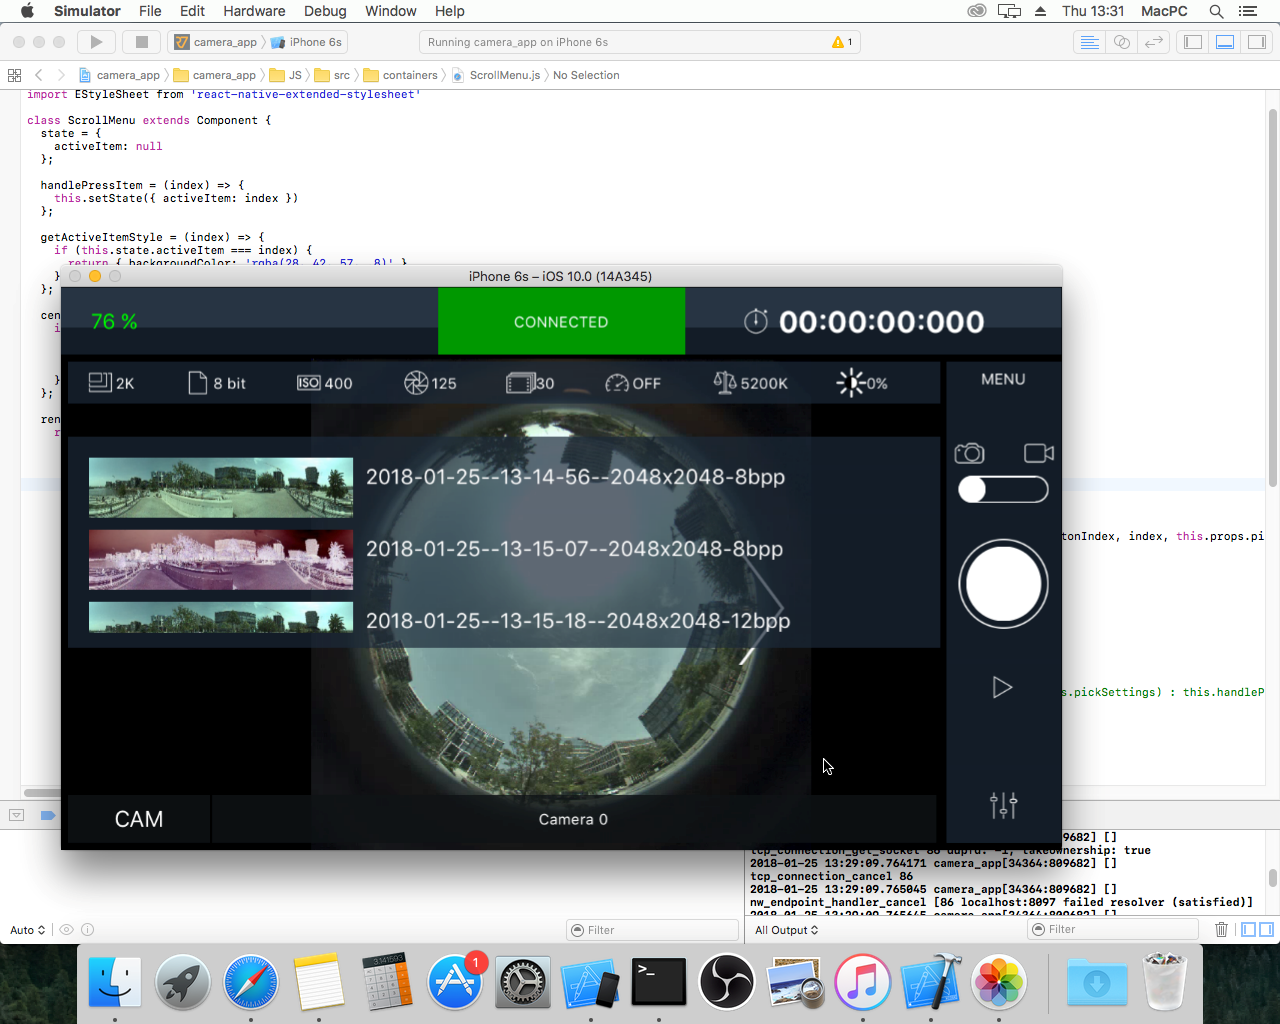This screenshot has width=1280, height=1024.
Task: Show the assistant editor in Xcode
Action: pos(1122,42)
